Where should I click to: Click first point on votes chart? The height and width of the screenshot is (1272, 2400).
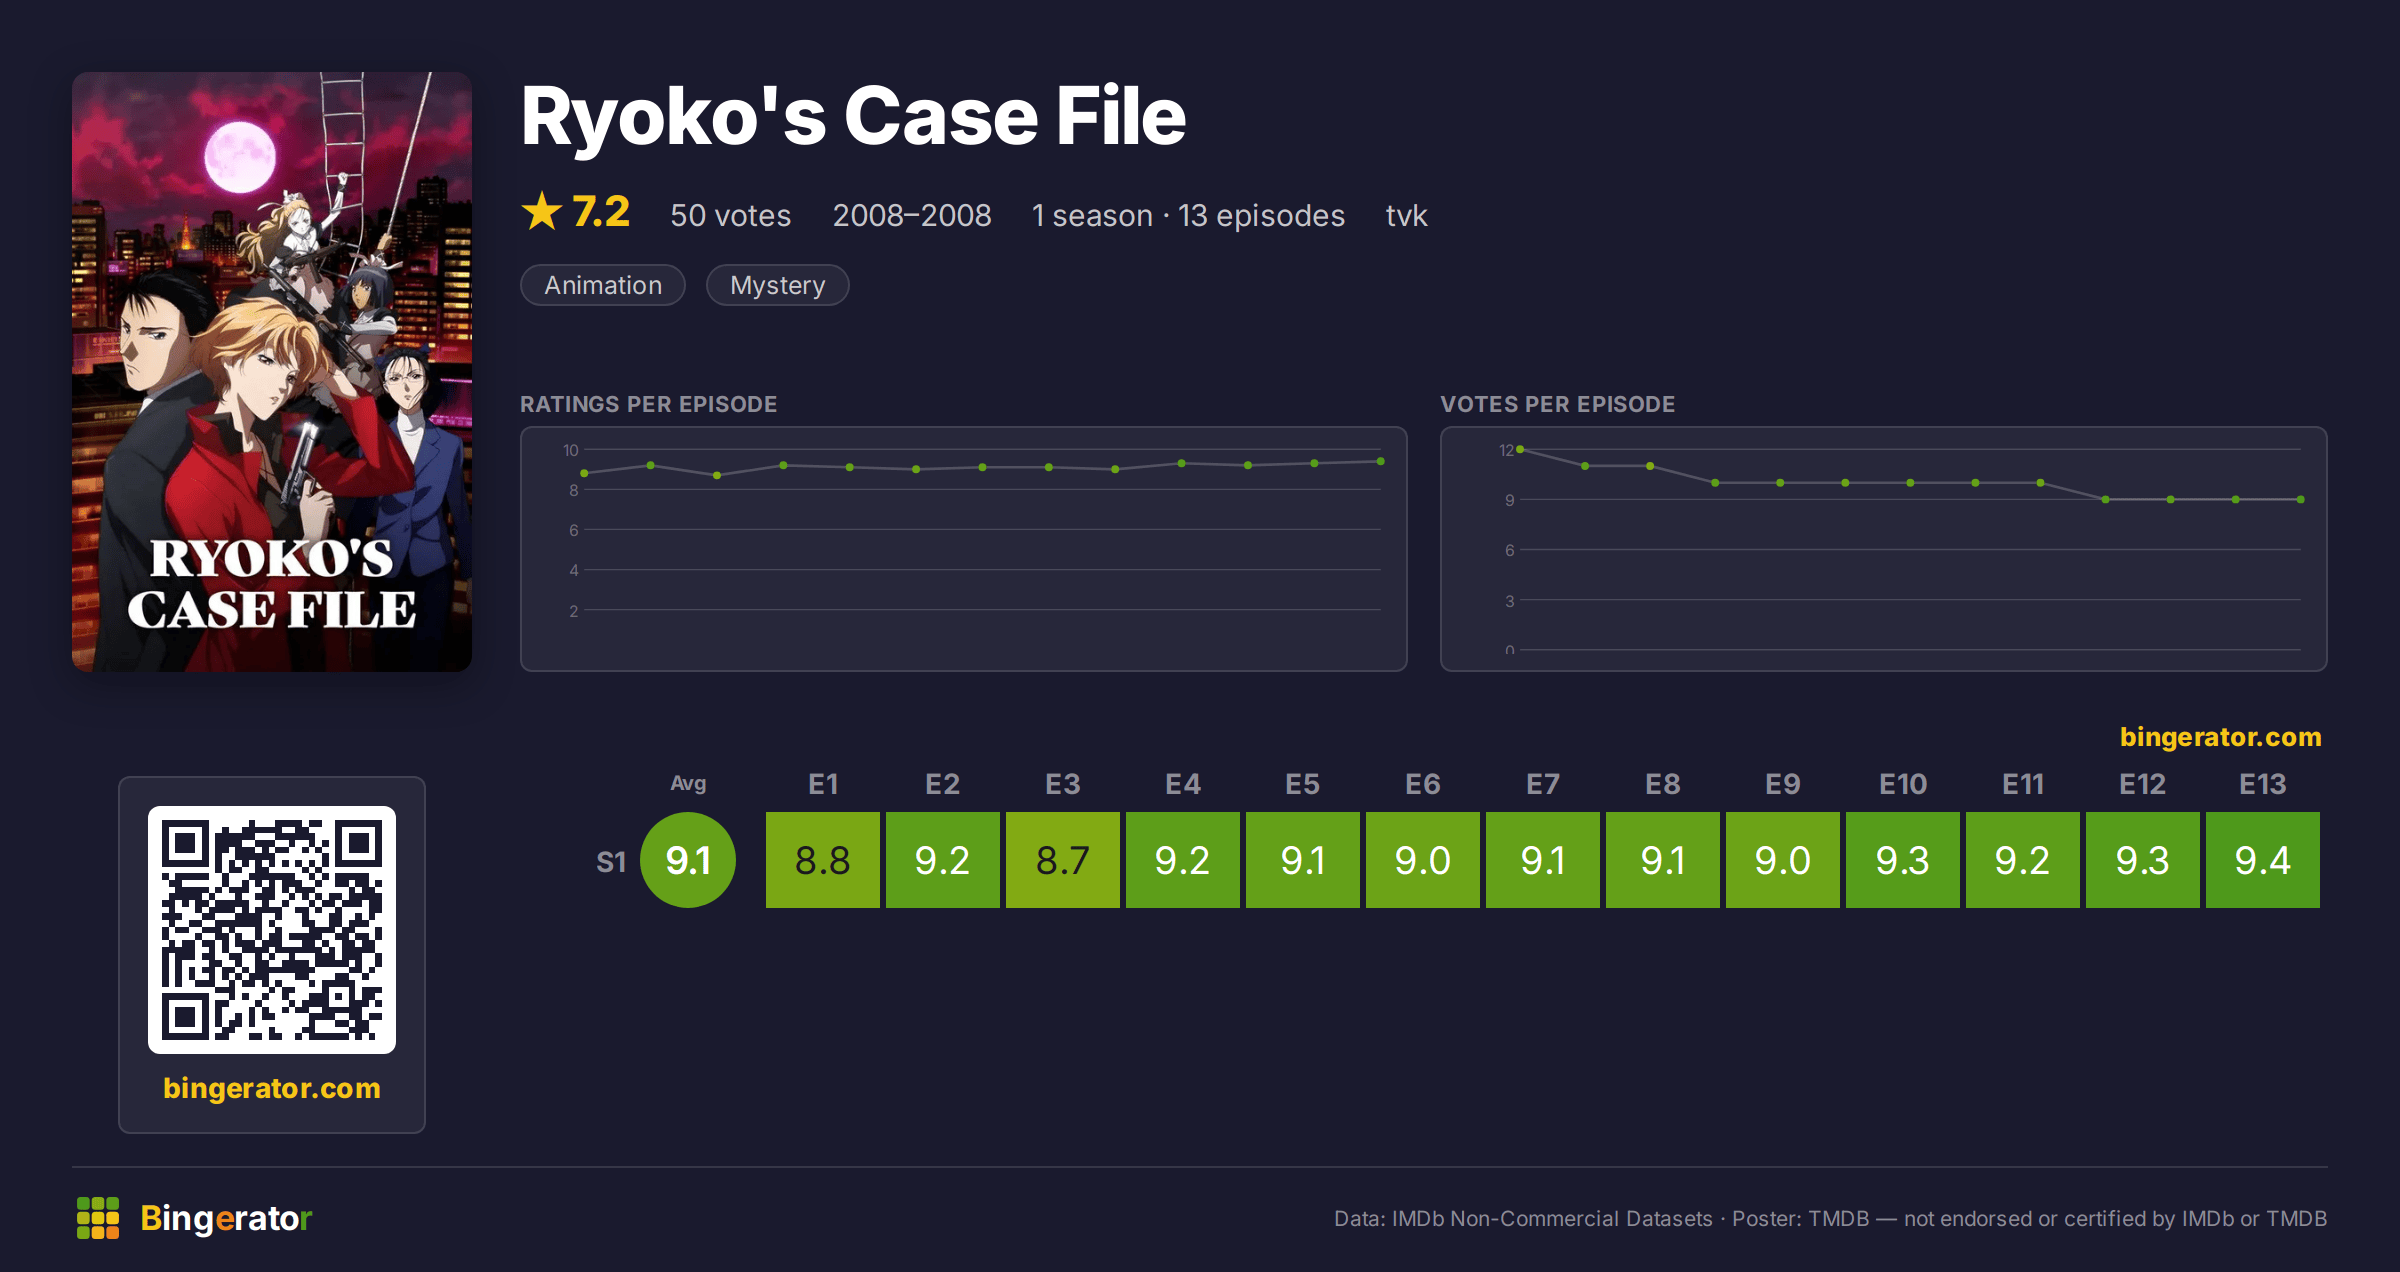(1520, 449)
